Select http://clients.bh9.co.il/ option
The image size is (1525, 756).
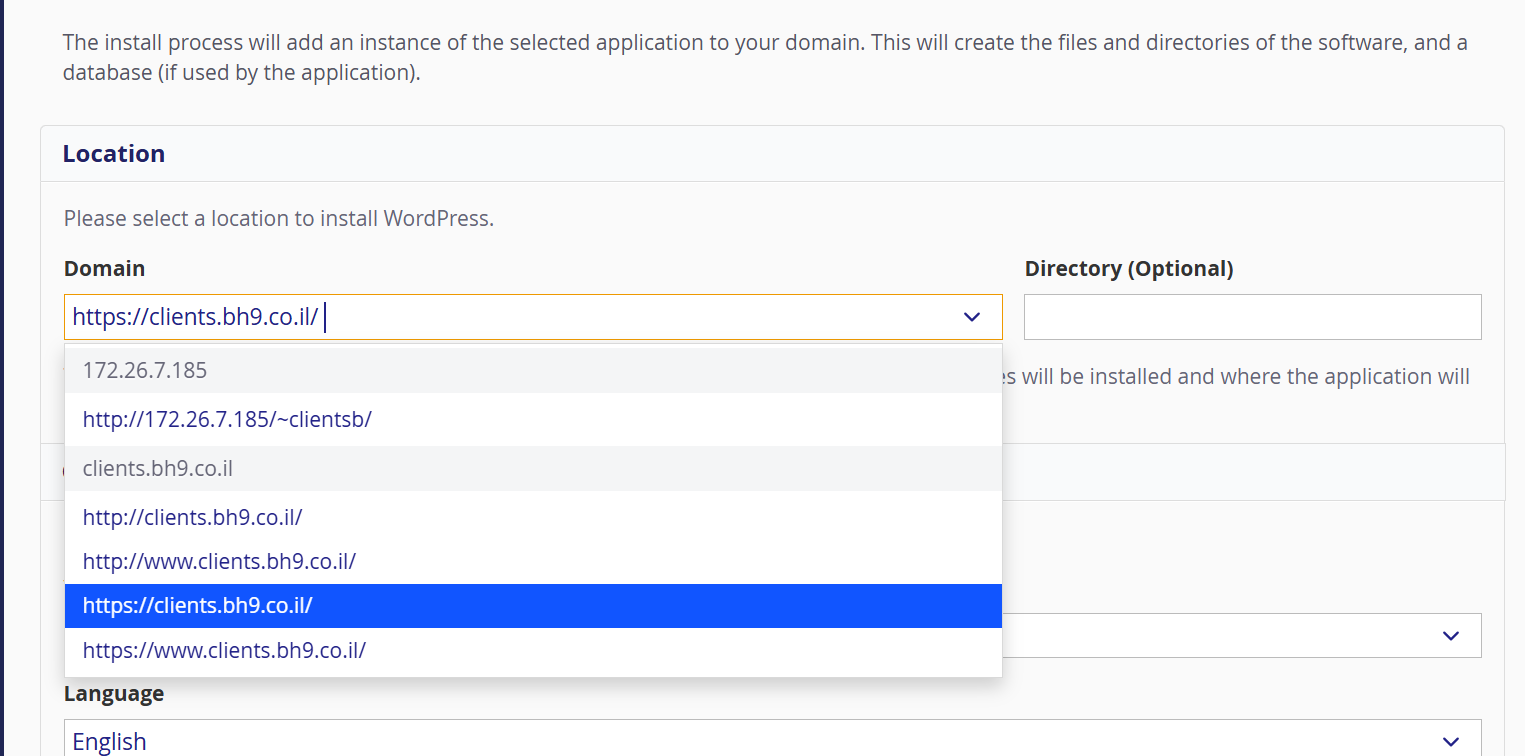click(533, 518)
